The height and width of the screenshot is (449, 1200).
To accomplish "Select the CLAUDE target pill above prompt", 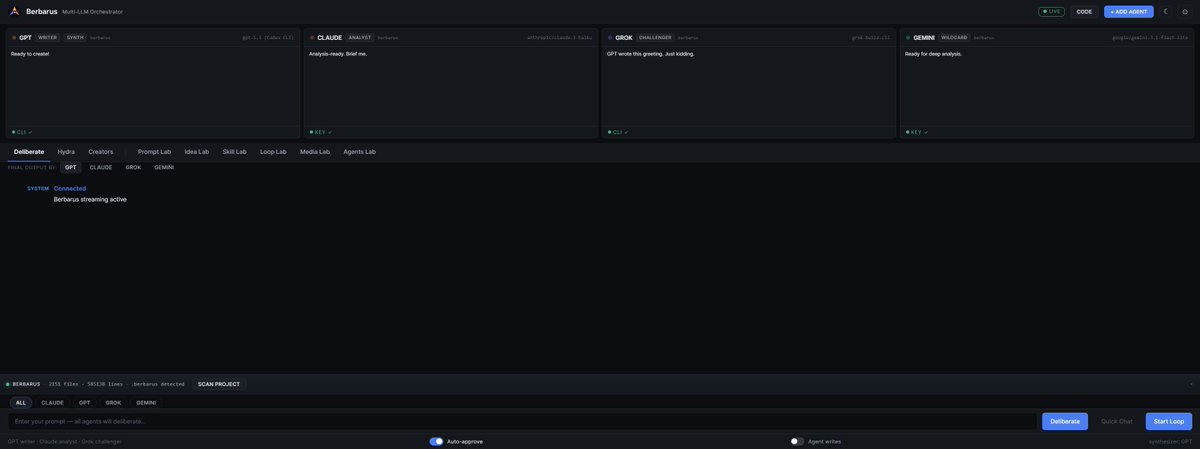I will coord(52,402).
